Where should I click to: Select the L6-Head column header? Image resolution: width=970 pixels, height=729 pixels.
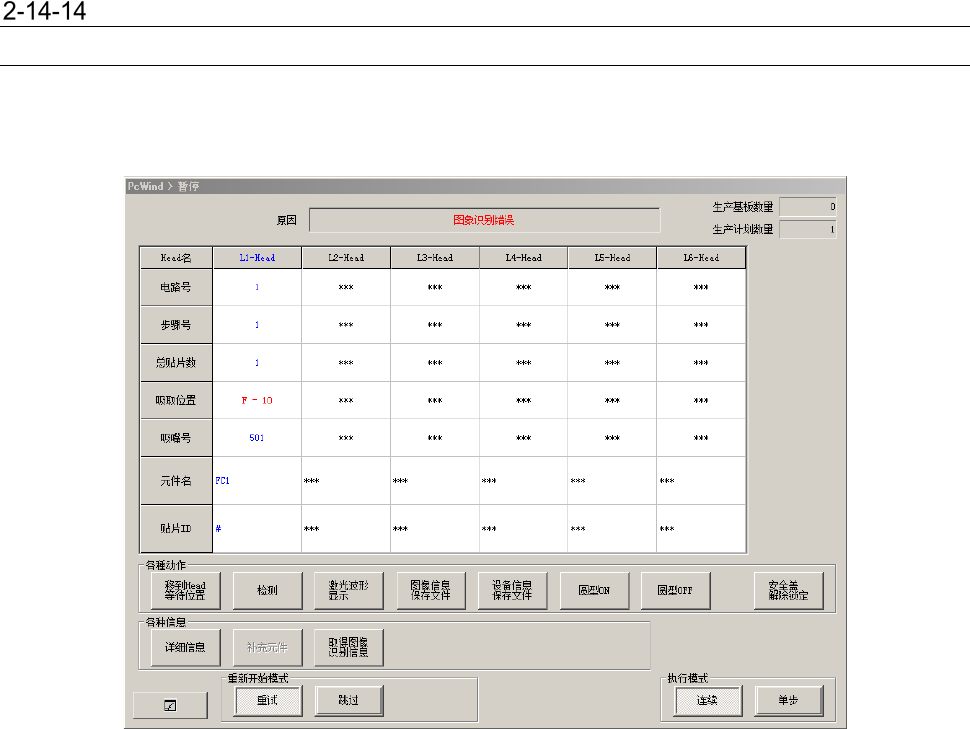pos(702,257)
